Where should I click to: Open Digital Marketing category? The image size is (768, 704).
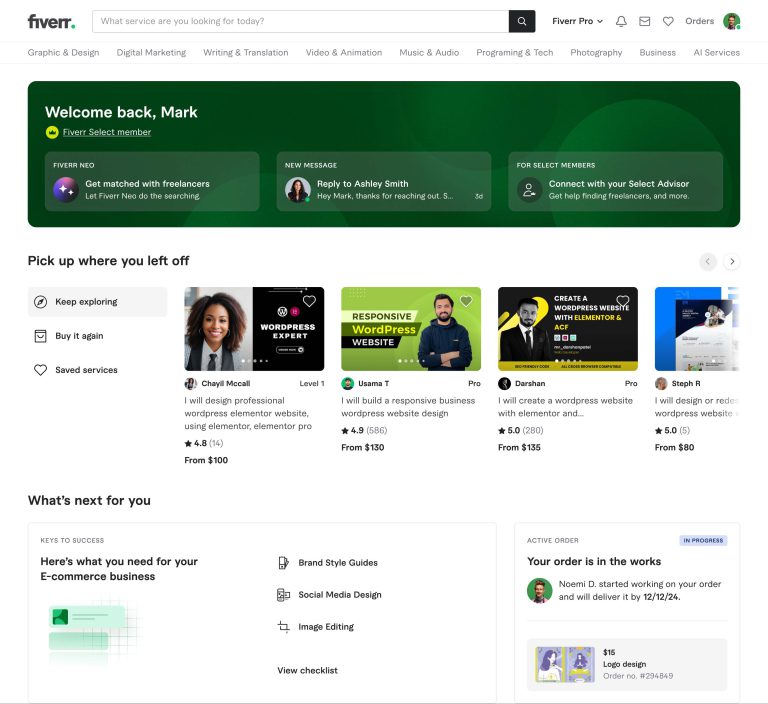tap(151, 52)
